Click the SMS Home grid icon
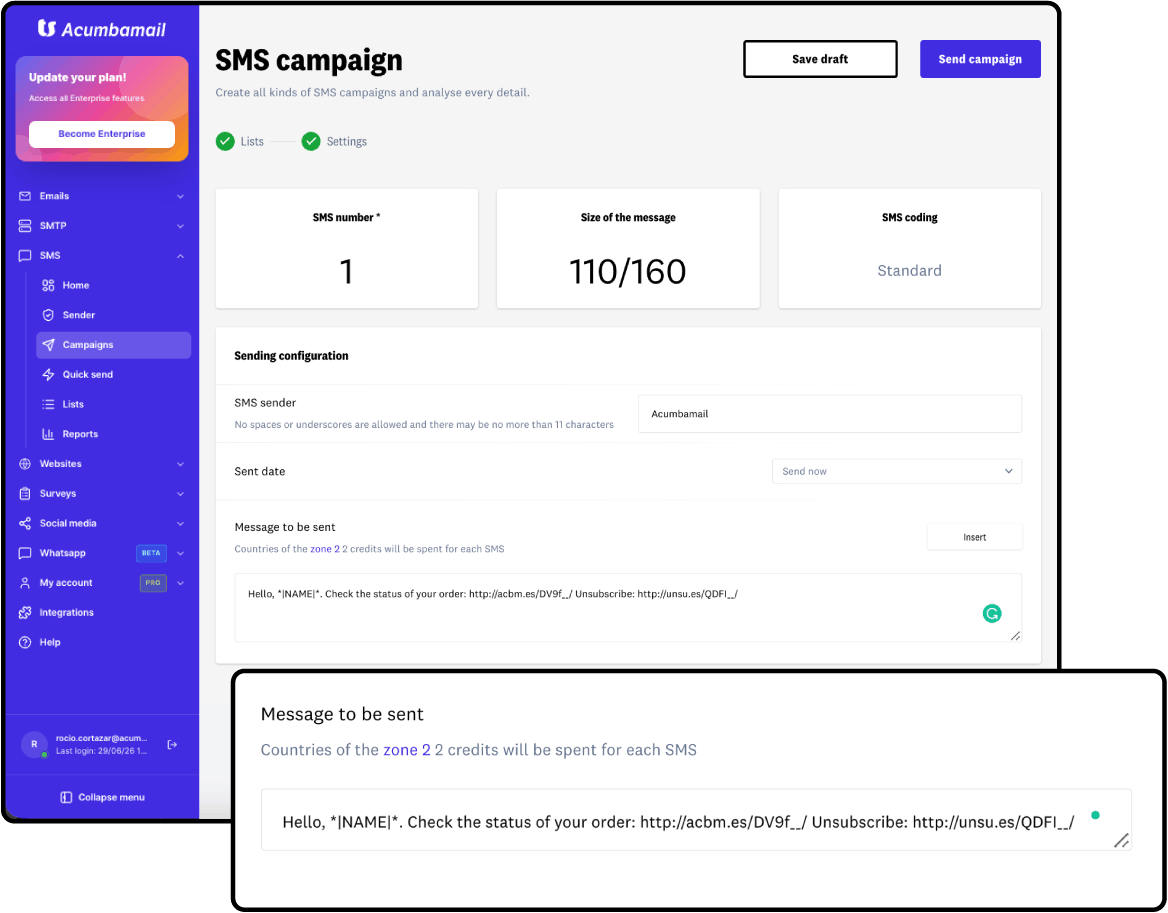This screenshot has width=1168, height=913. (48, 285)
